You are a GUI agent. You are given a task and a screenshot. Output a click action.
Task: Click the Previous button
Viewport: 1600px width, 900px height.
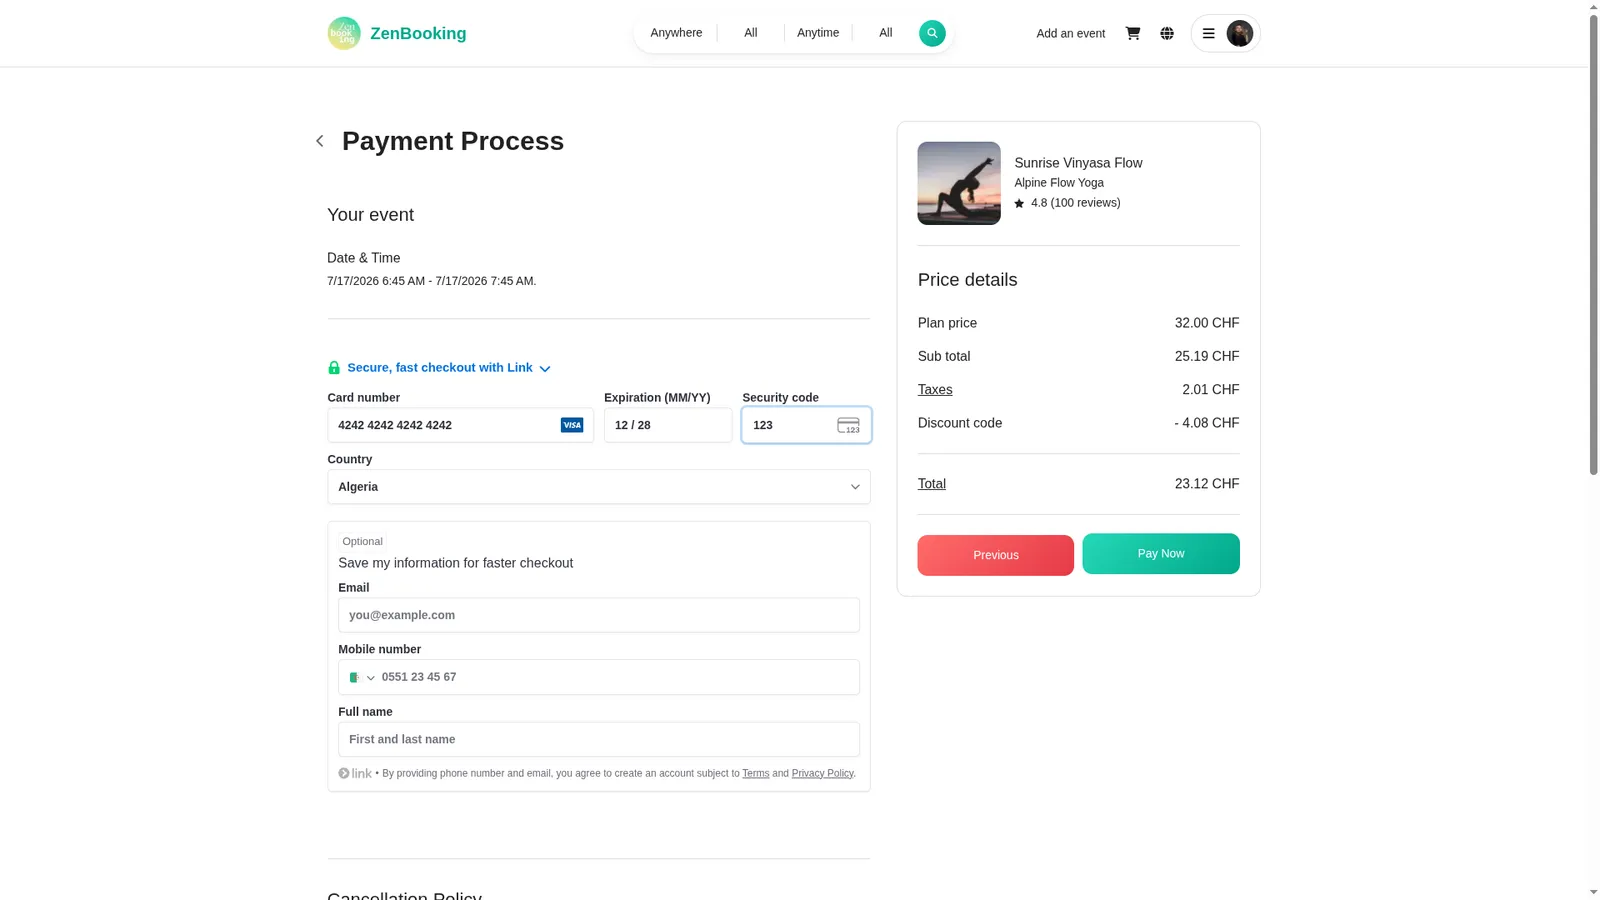click(x=996, y=555)
